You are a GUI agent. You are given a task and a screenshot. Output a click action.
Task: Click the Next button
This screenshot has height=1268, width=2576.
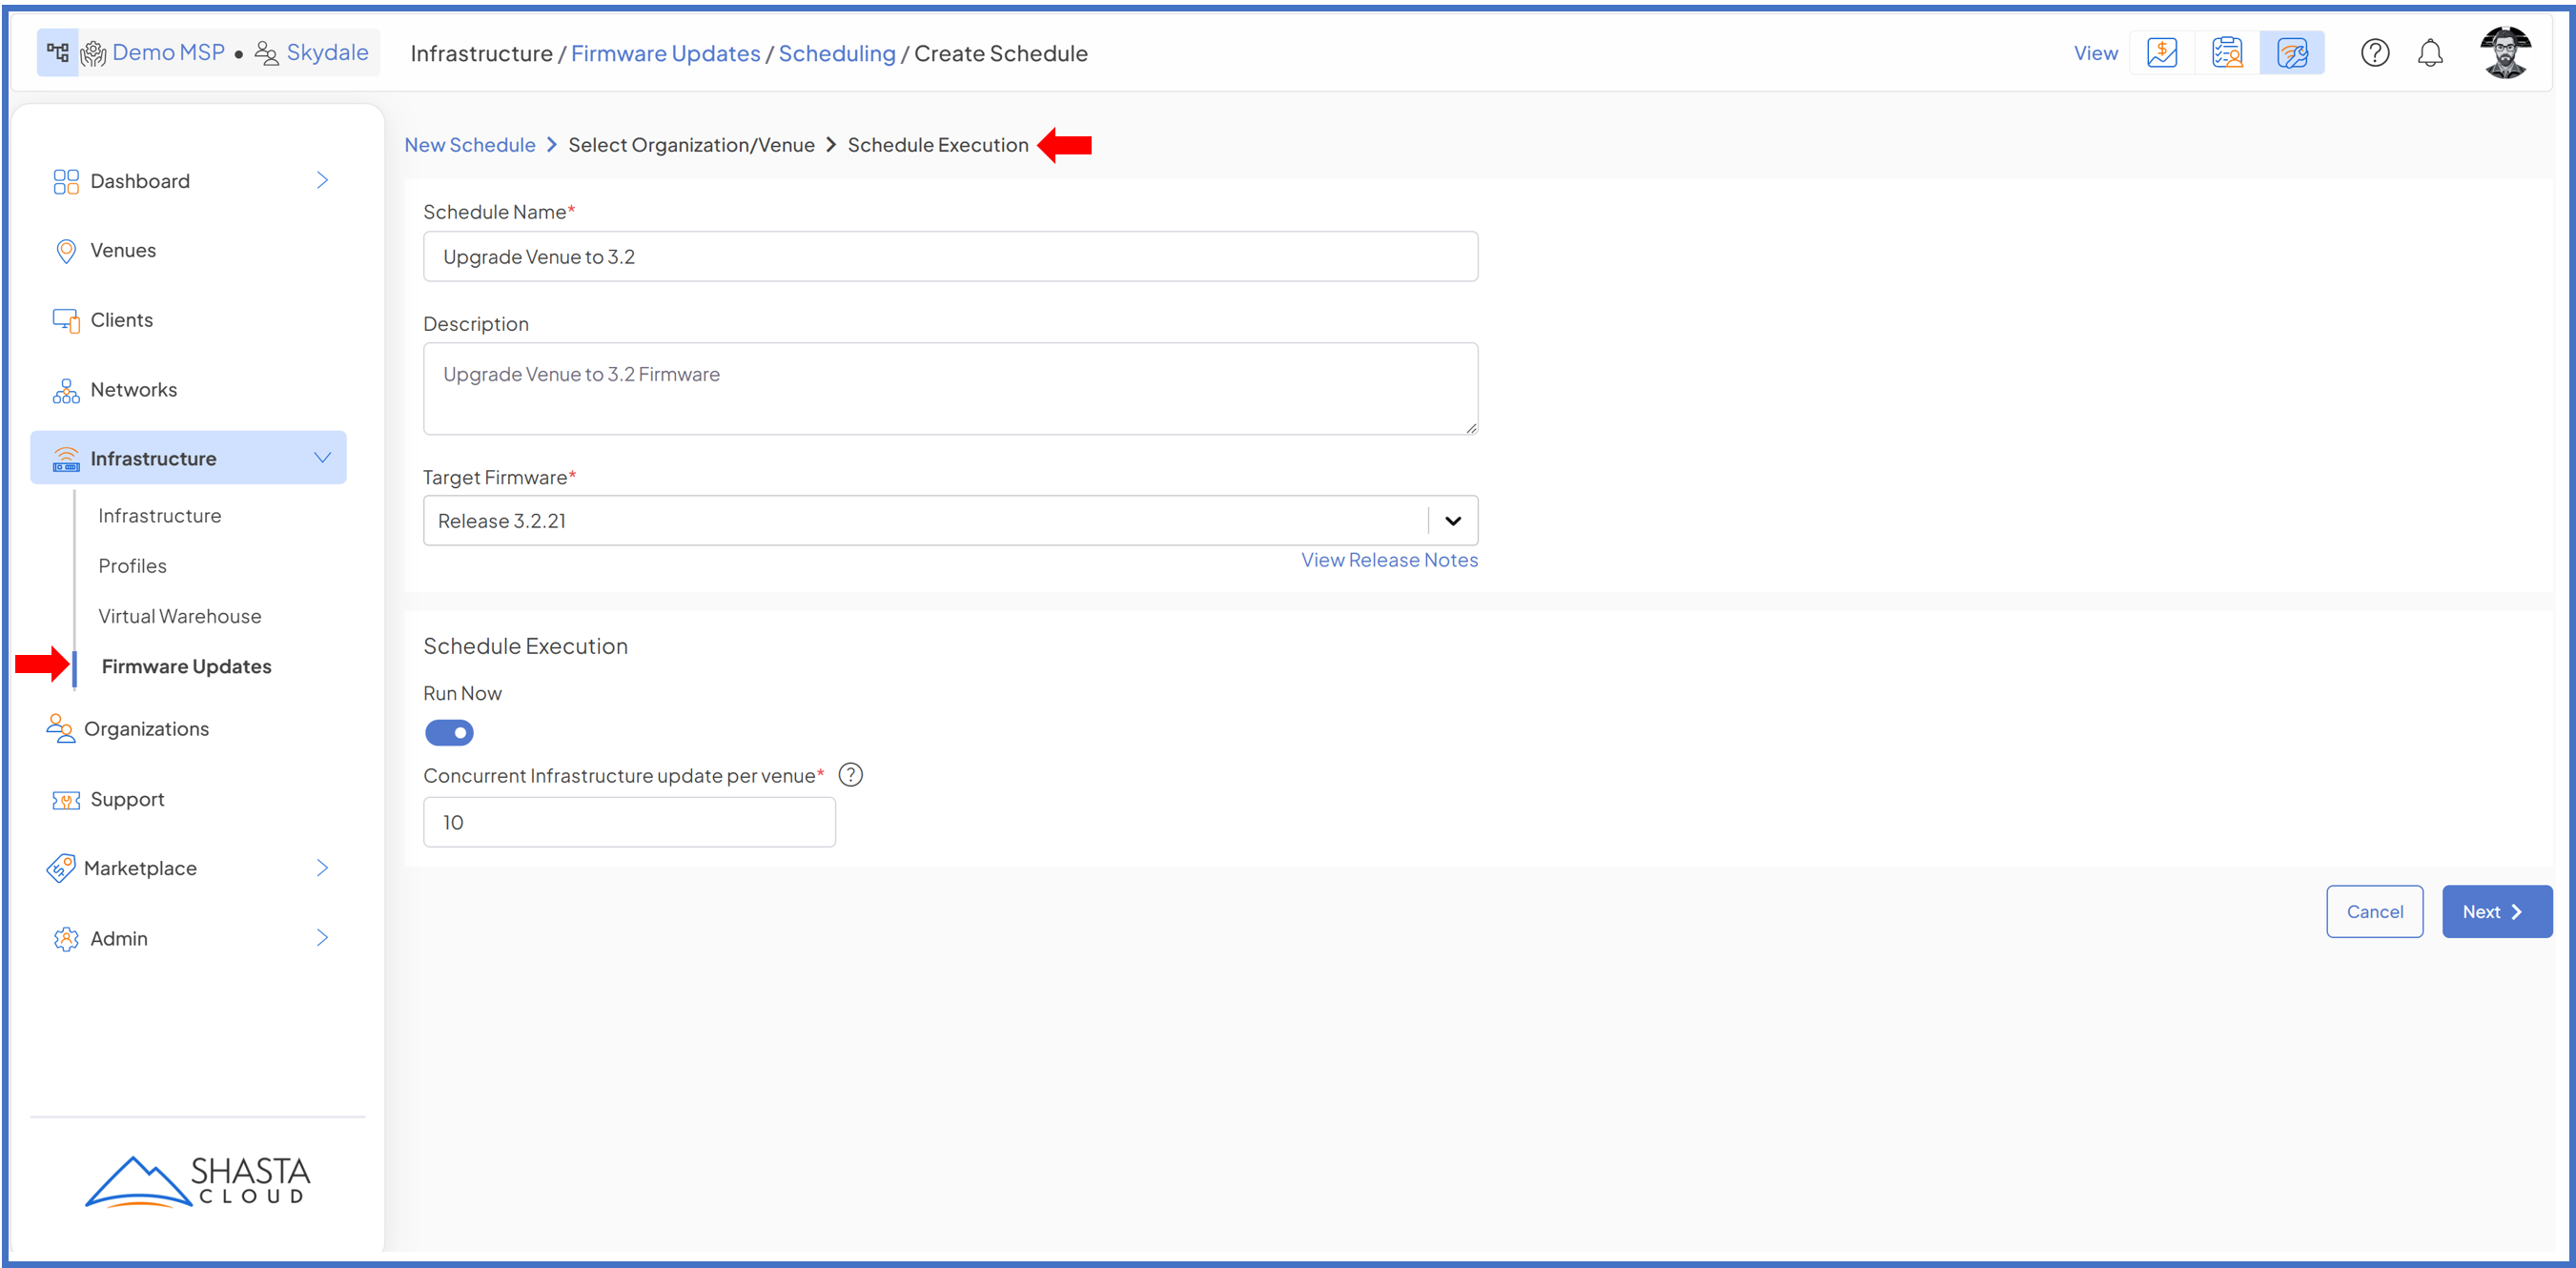tap(2495, 911)
